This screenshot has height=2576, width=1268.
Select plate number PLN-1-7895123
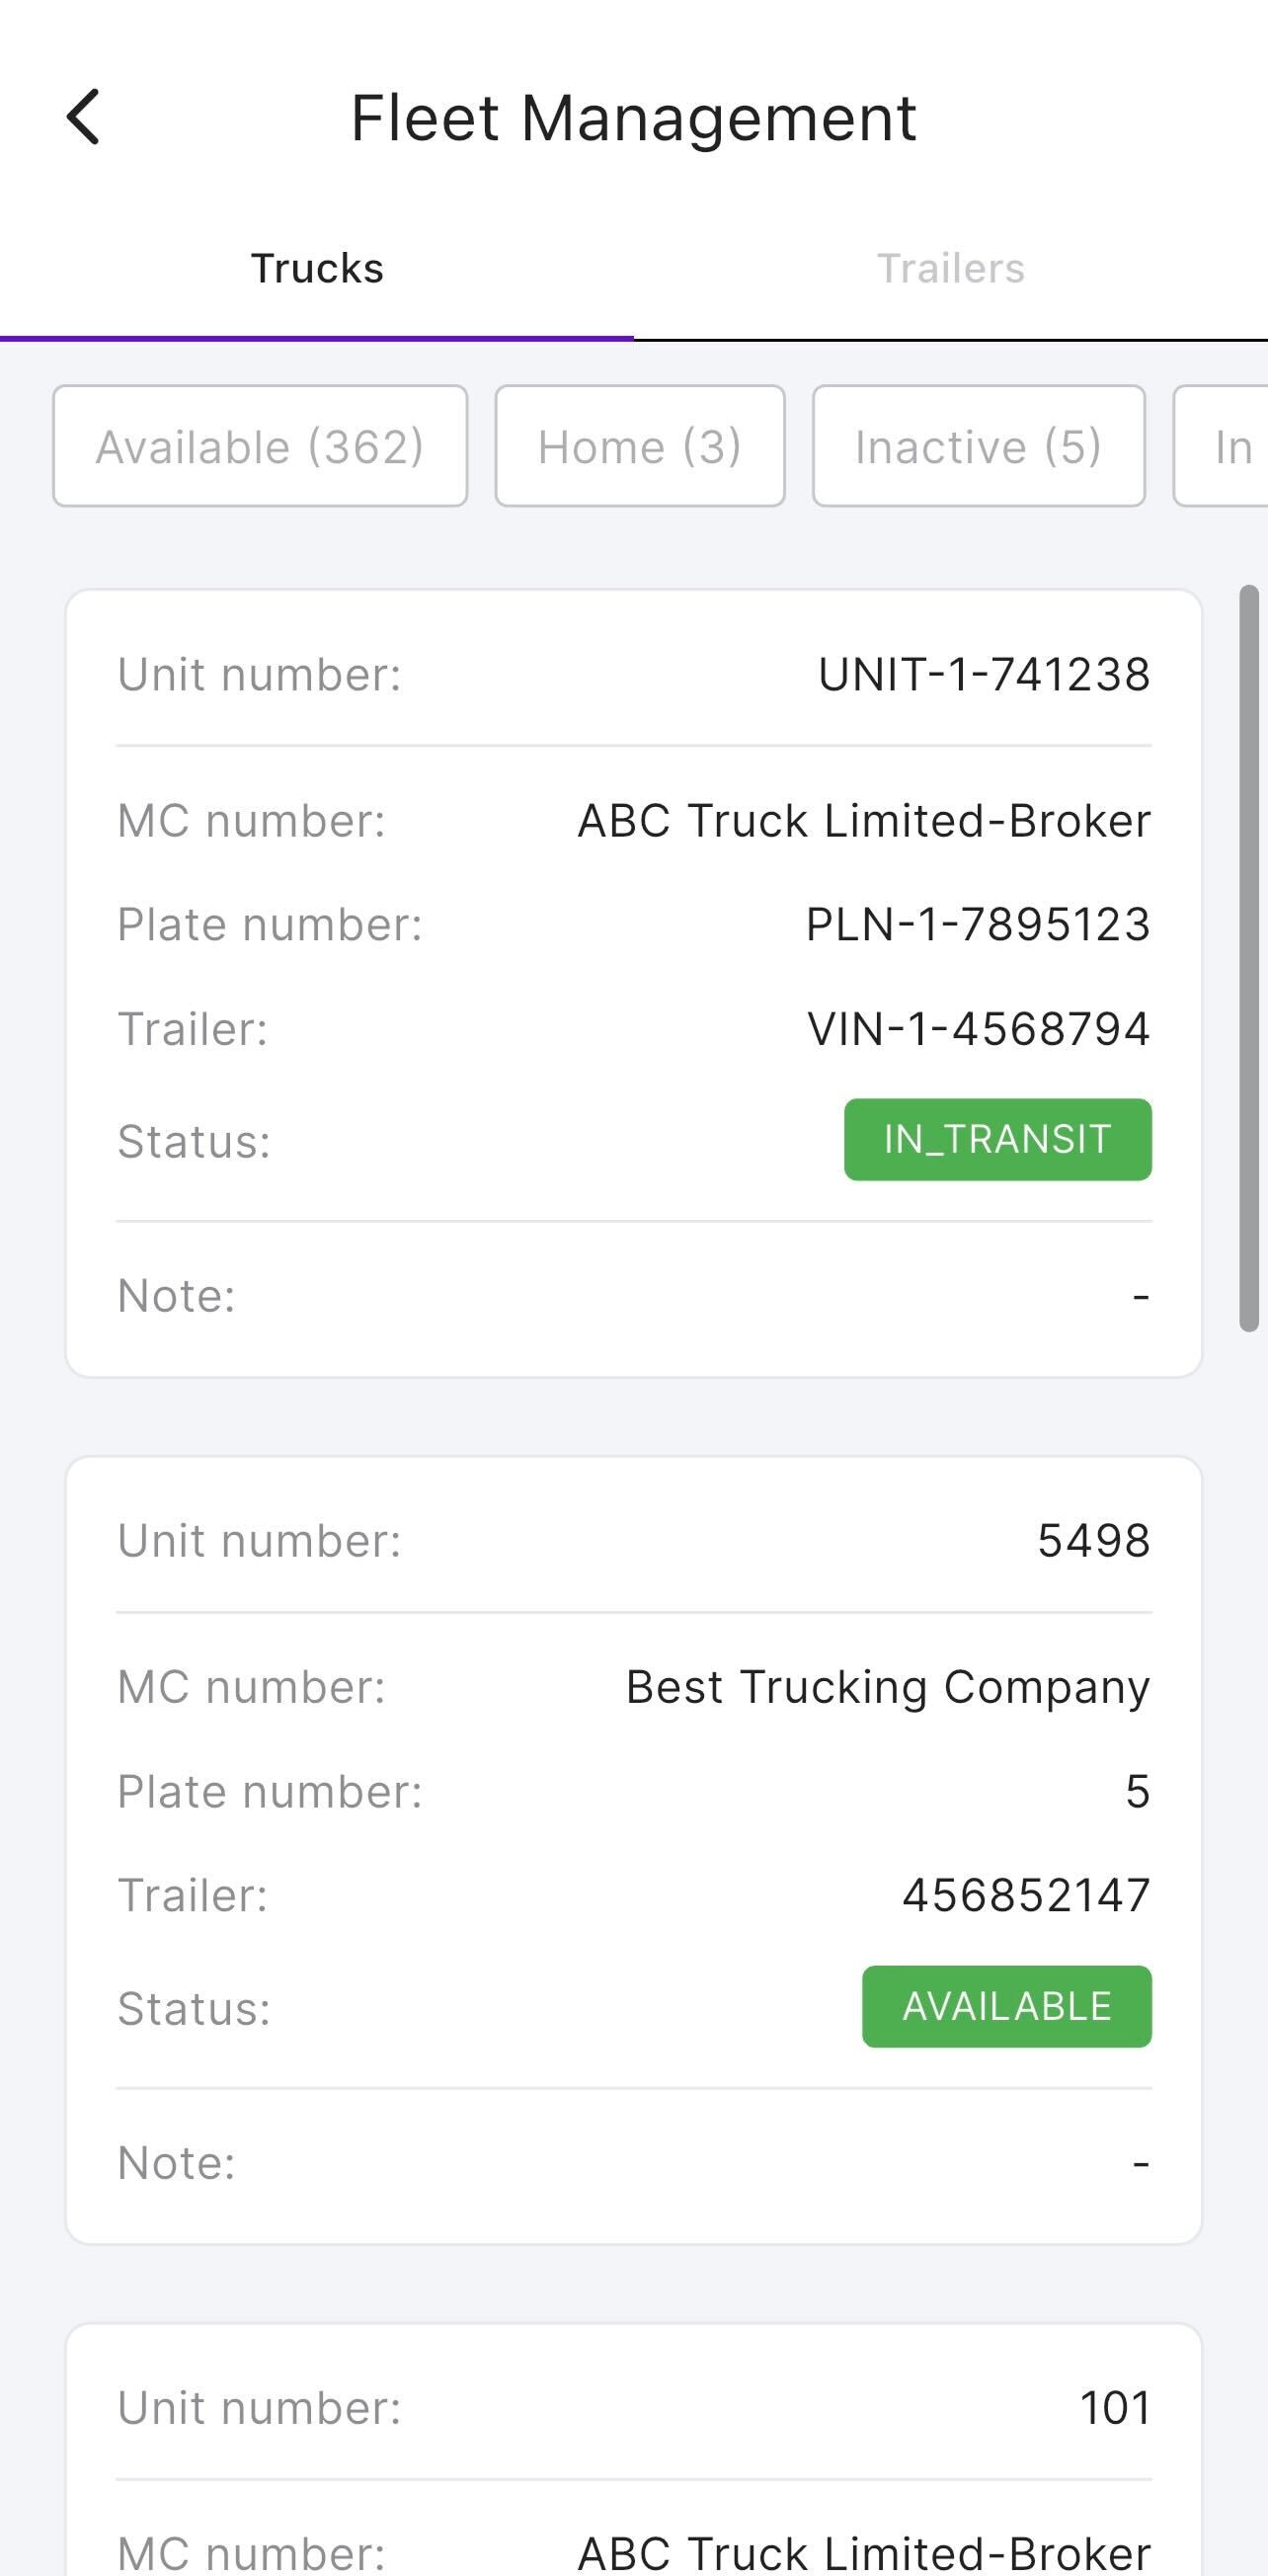tap(978, 924)
